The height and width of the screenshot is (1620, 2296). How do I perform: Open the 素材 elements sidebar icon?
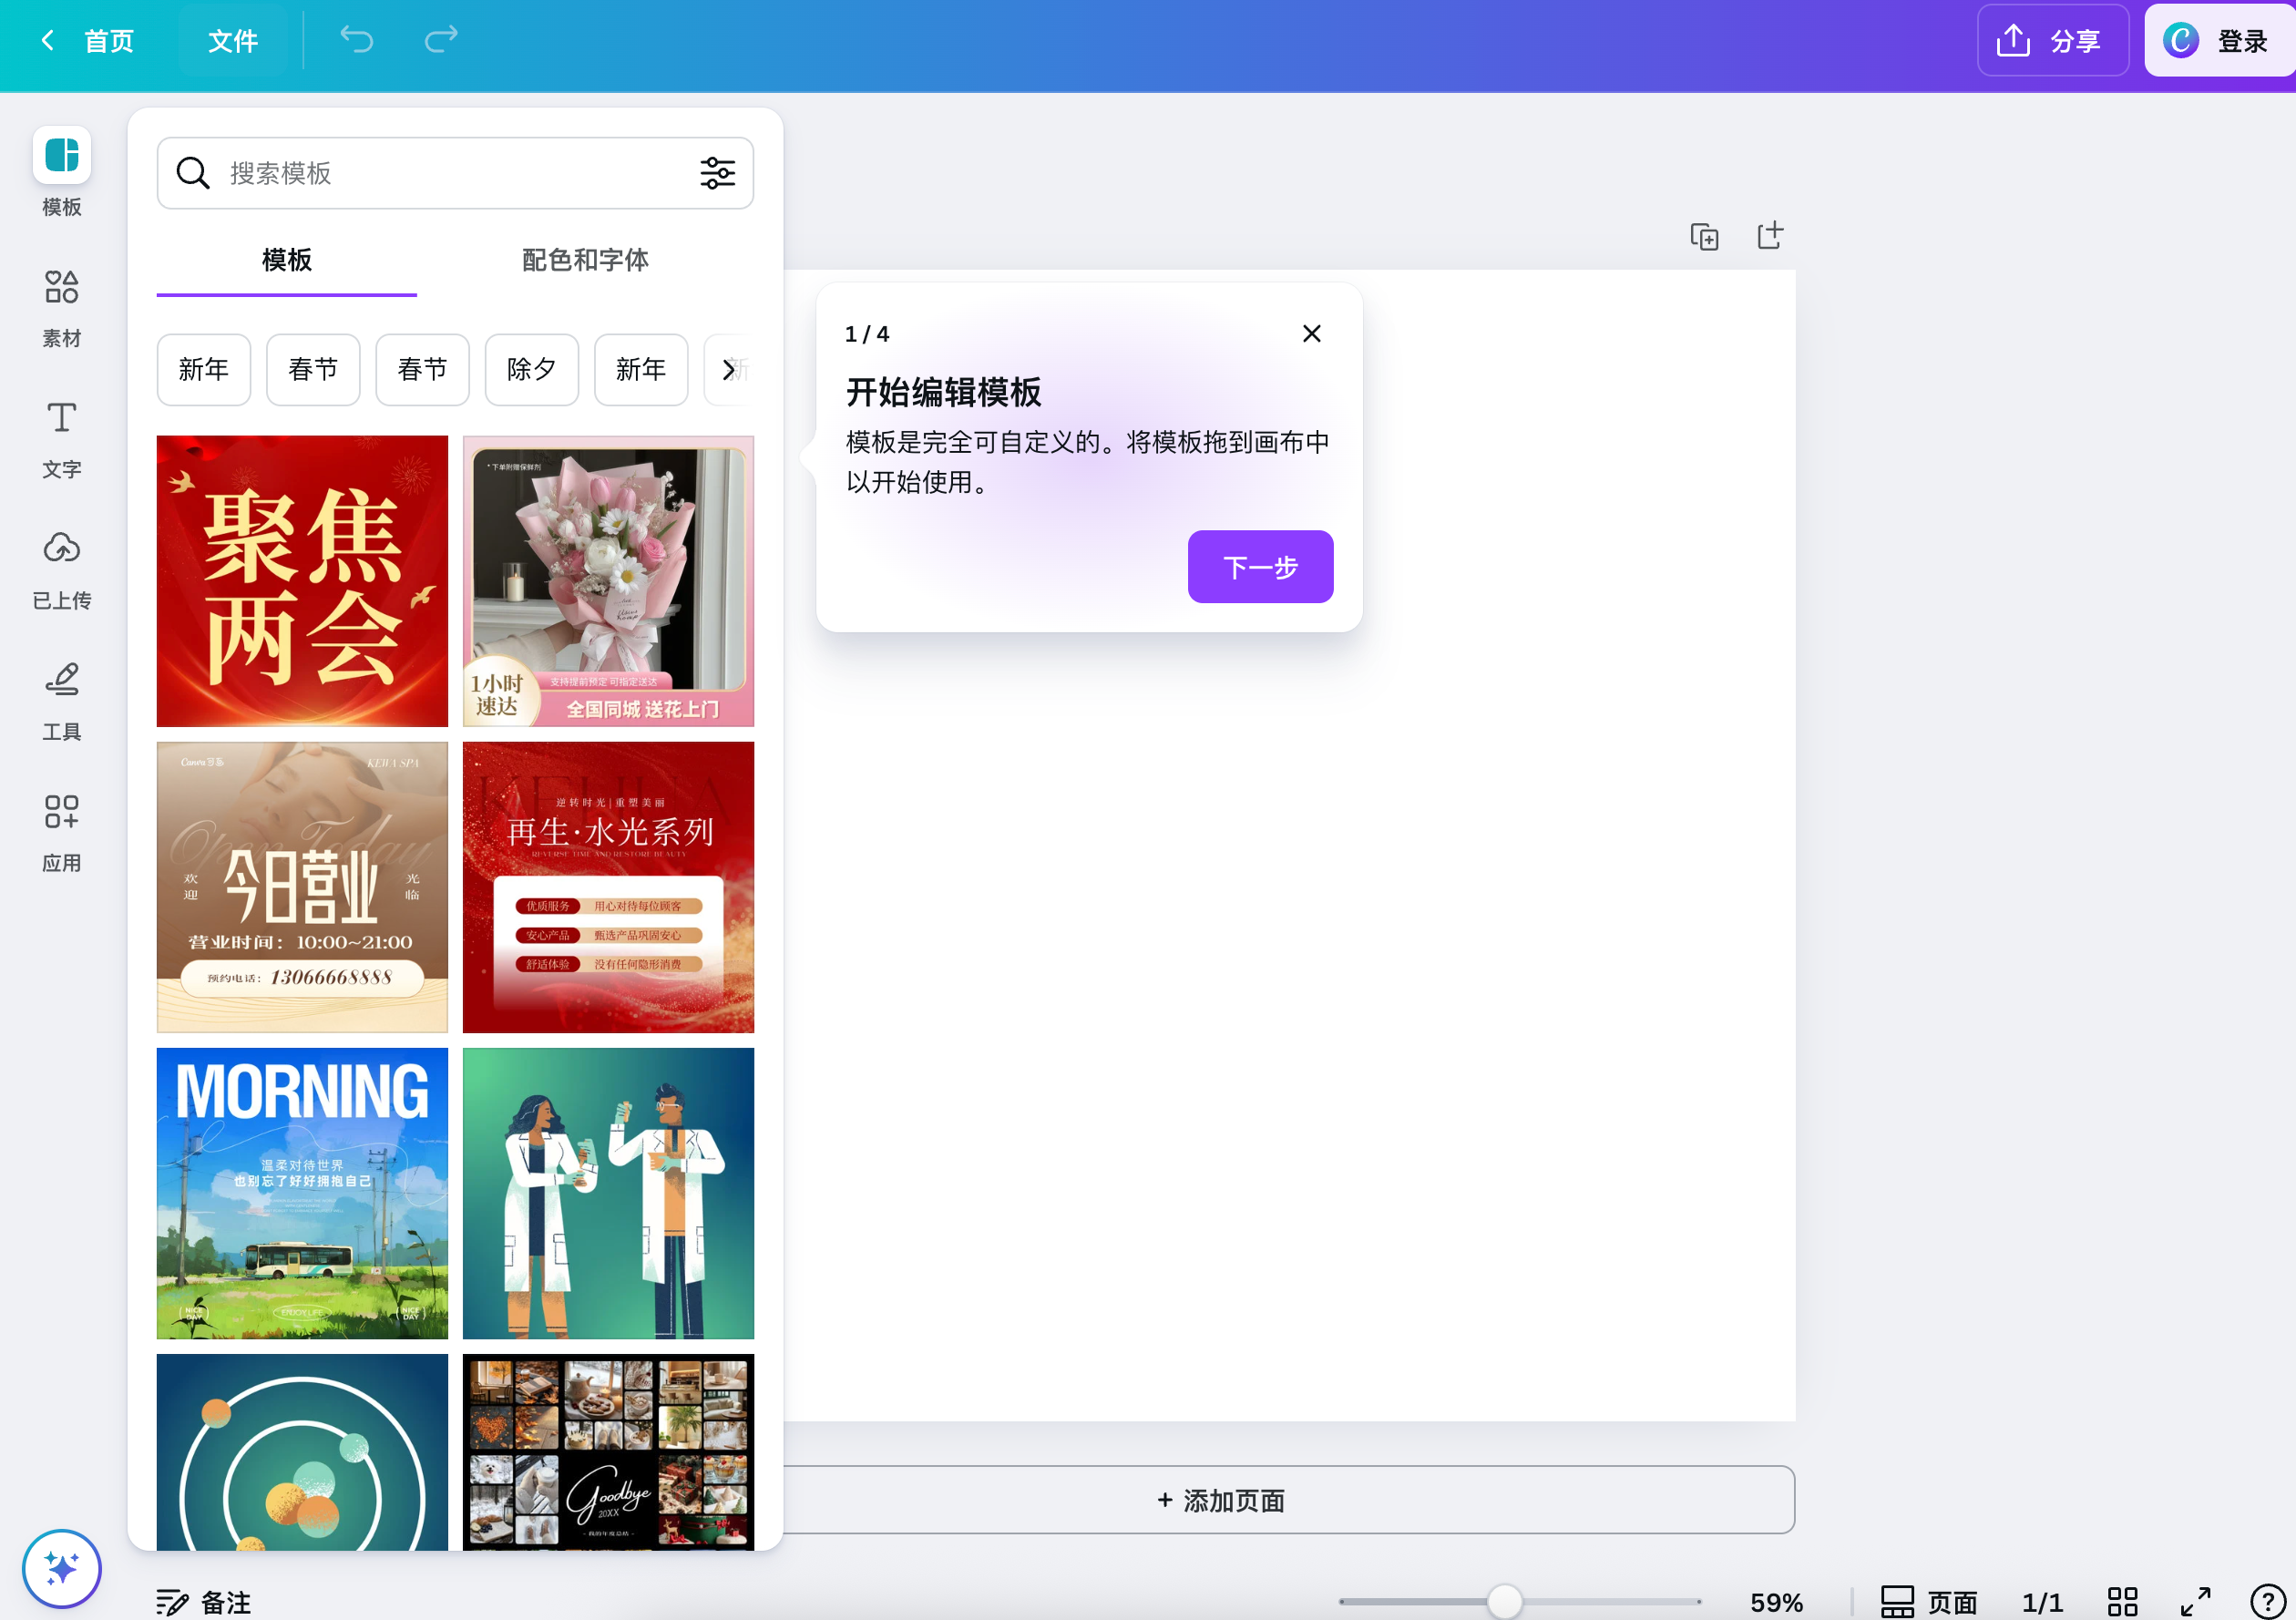click(61, 287)
